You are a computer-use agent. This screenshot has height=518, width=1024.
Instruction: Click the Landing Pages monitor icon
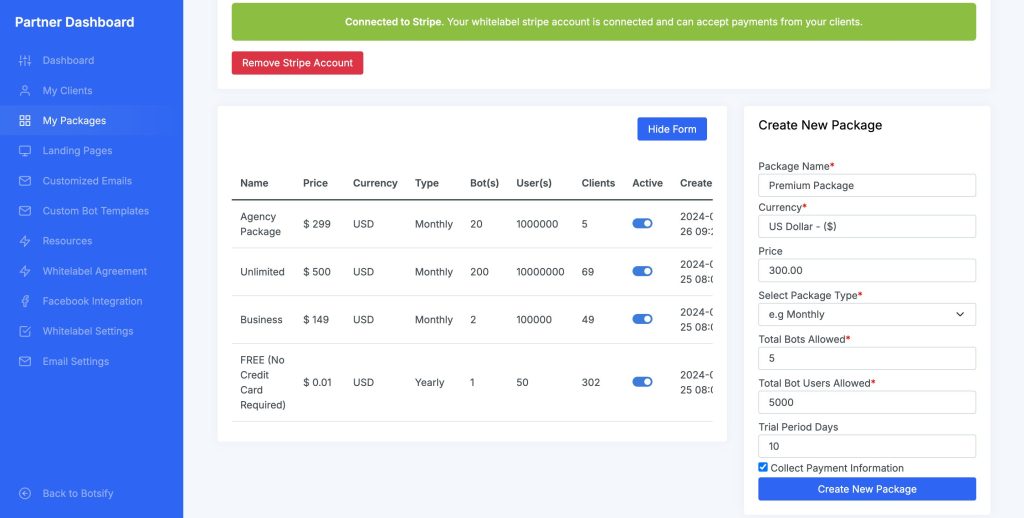tap(25, 151)
